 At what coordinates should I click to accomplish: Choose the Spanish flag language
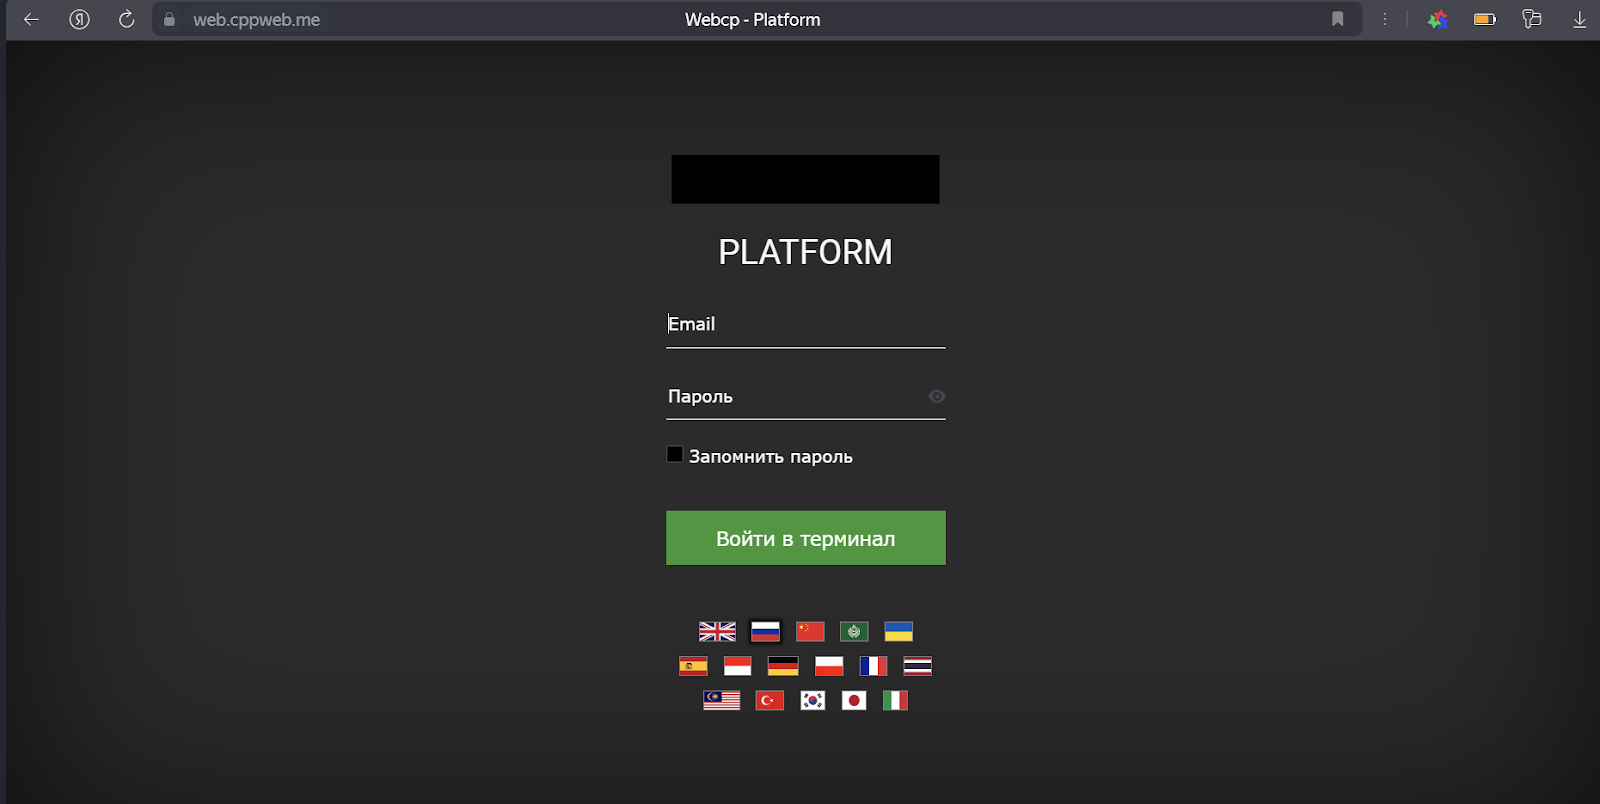point(693,666)
